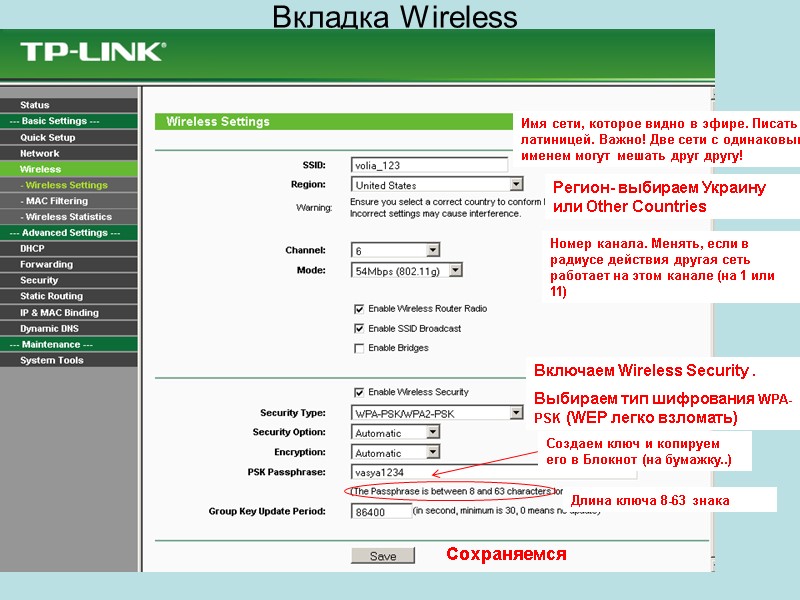The width and height of the screenshot is (800, 600).
Task: Uncheck Enable Wireless Security
Action: pyautogui.click(x=358, y=392)
